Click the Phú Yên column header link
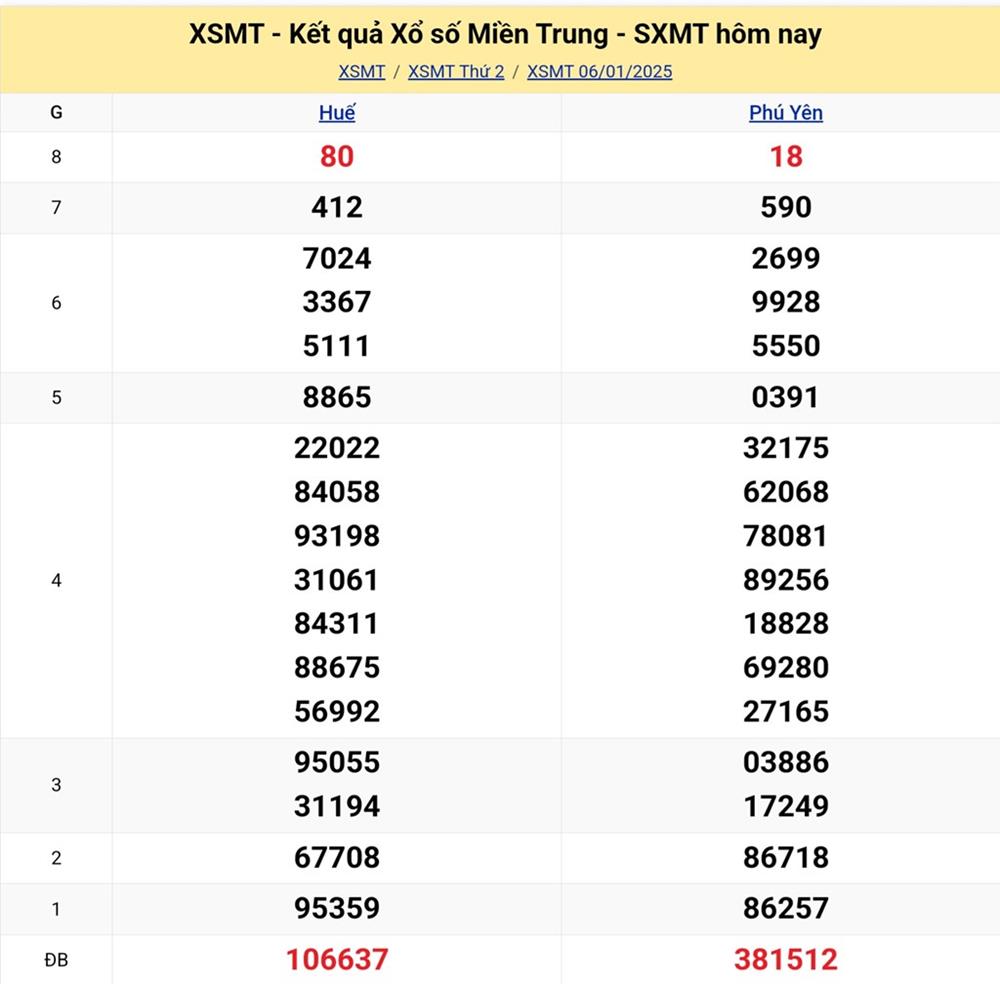 tap(786, 113)
